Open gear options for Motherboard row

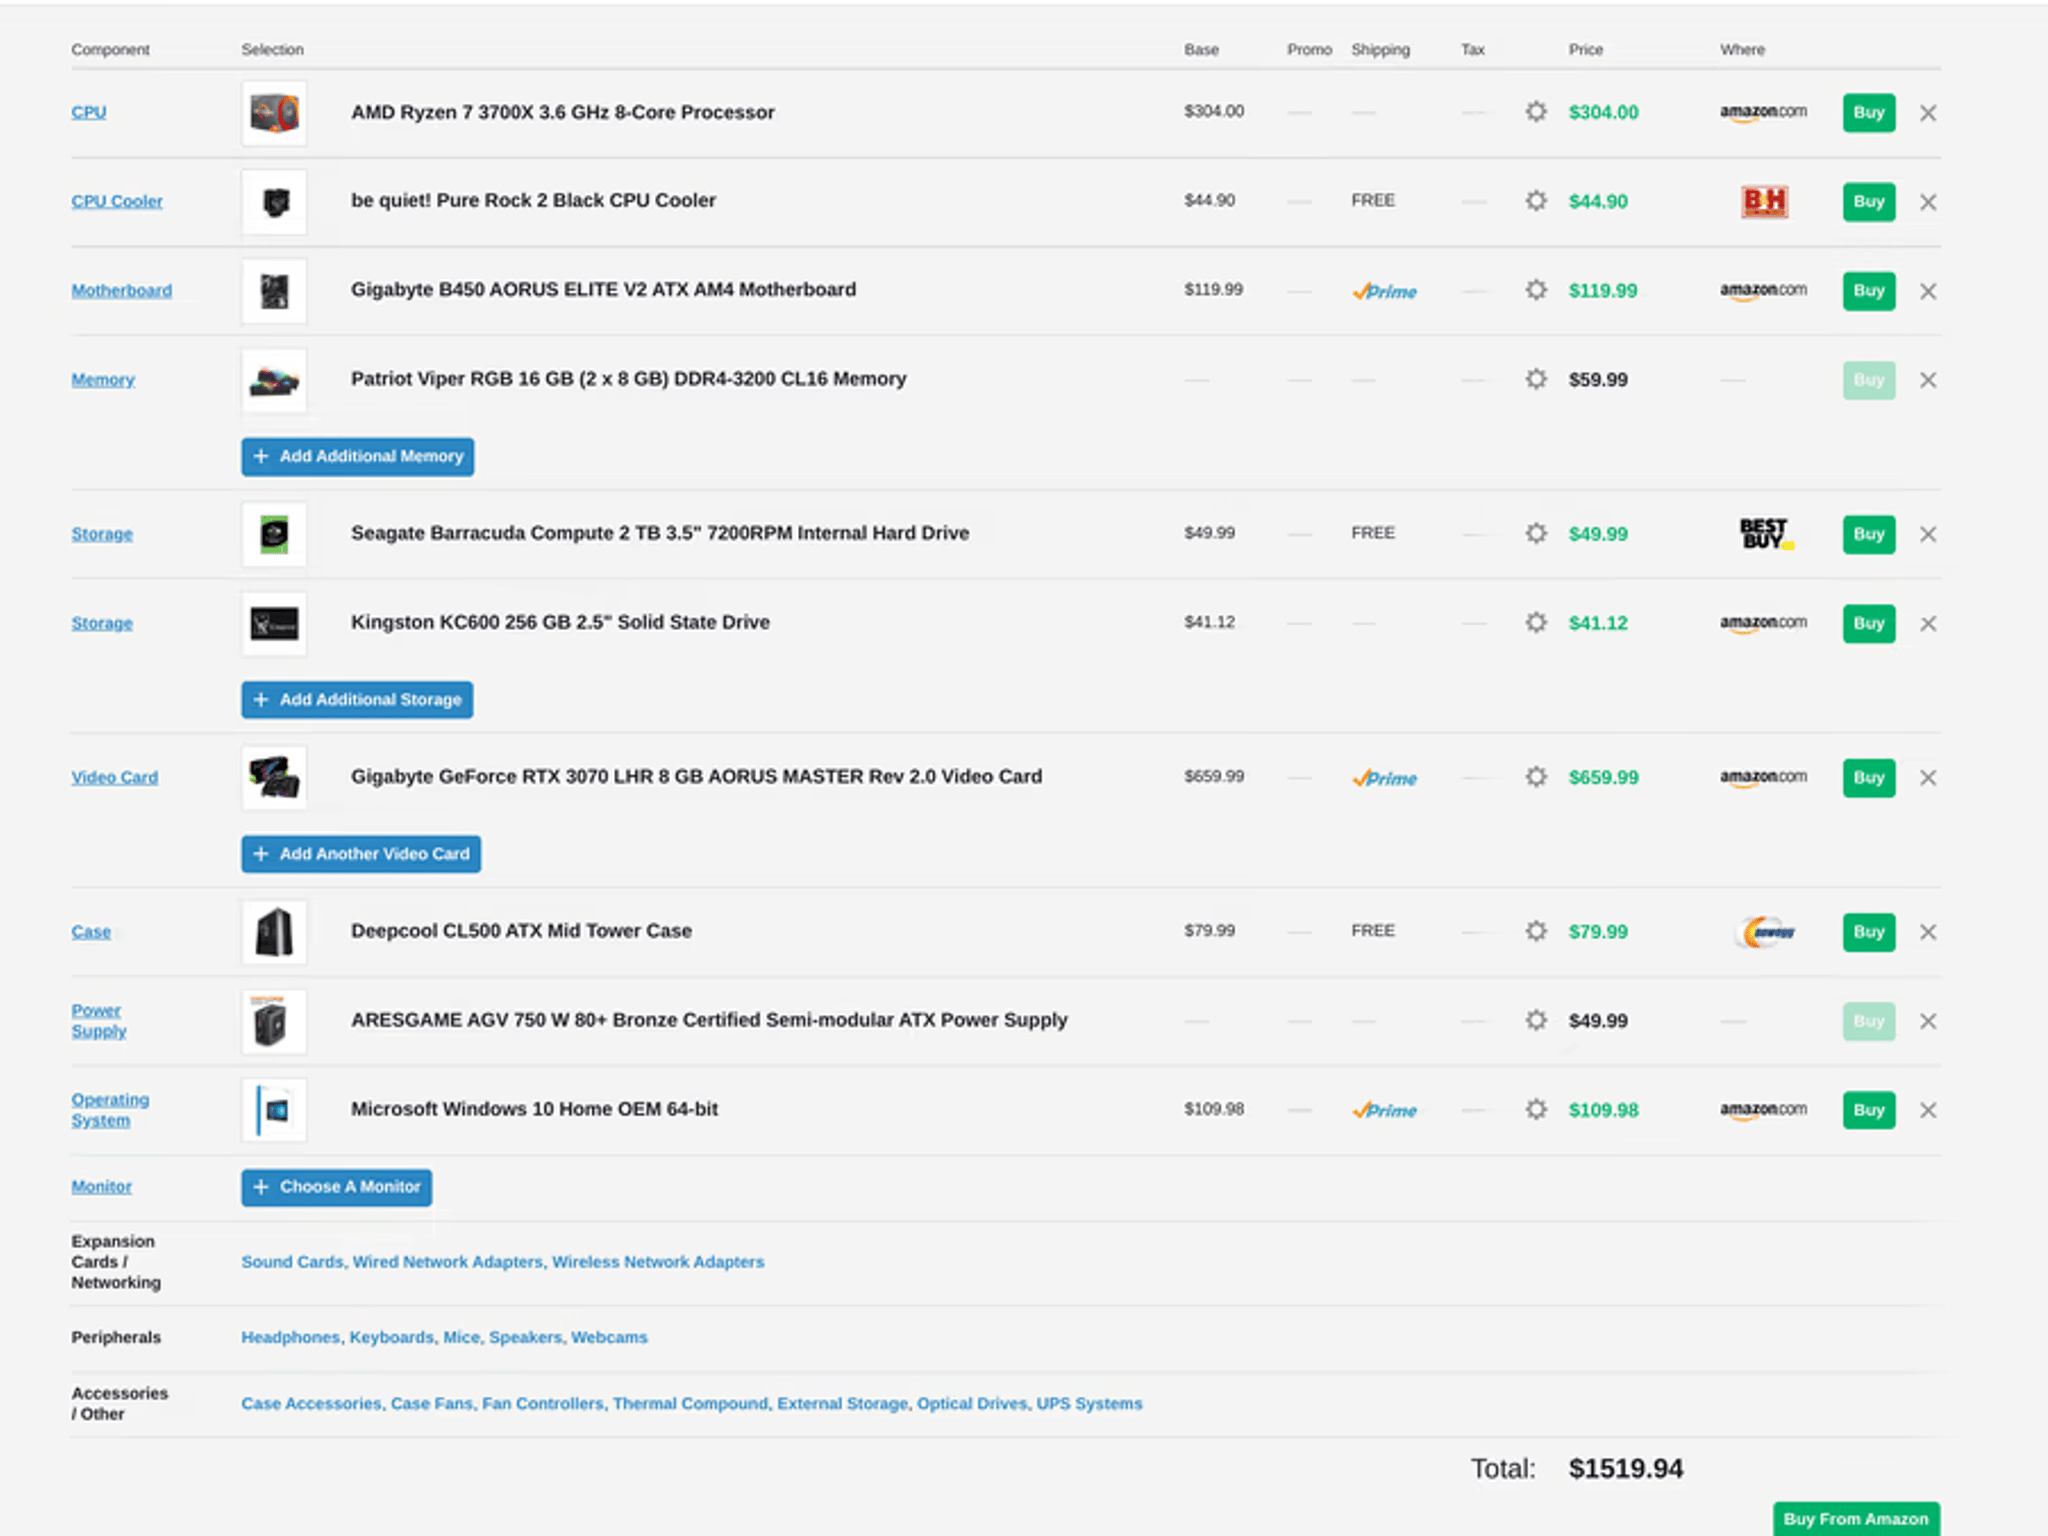[x=1536, y=290]
